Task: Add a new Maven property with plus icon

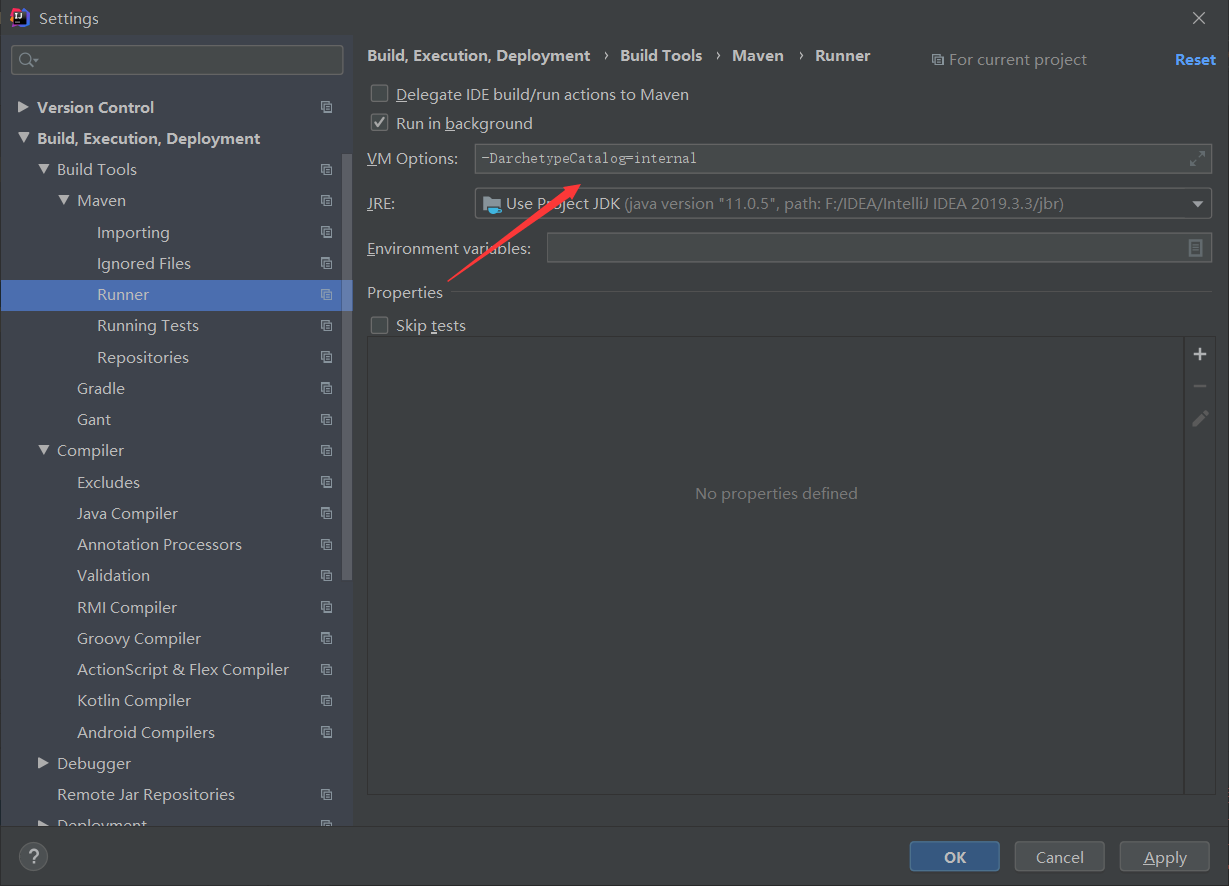Action: coord(1200,354)
